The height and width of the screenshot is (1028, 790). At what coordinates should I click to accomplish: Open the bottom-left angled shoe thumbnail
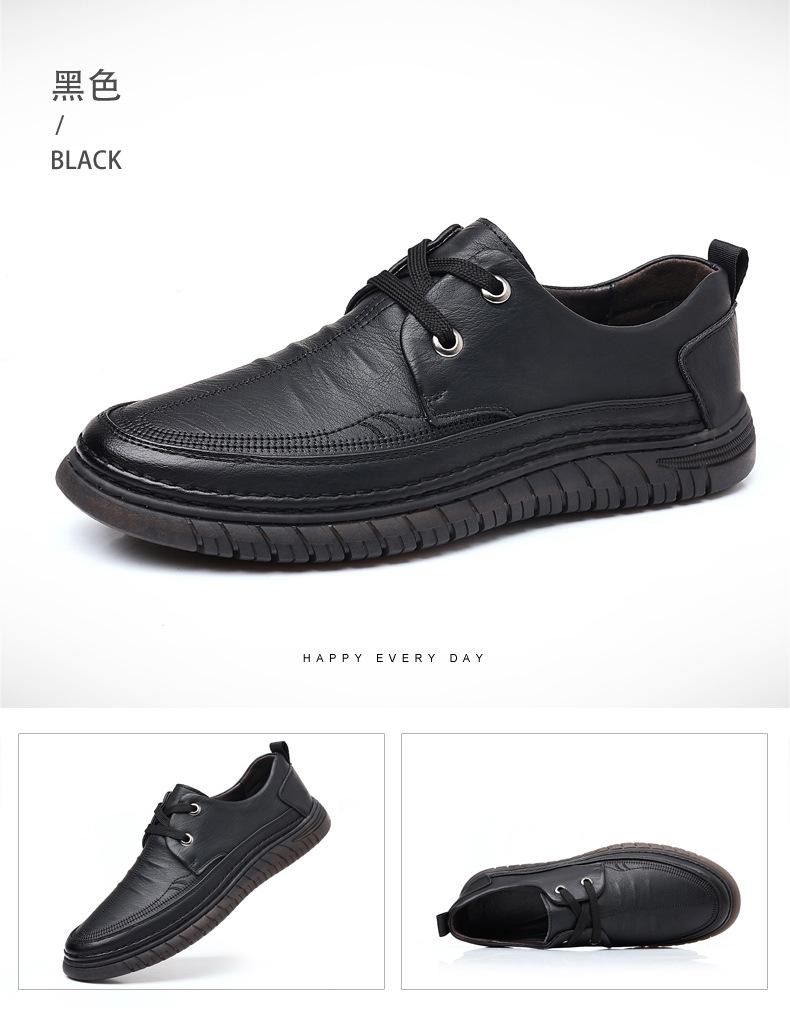[x=201, y=861]
